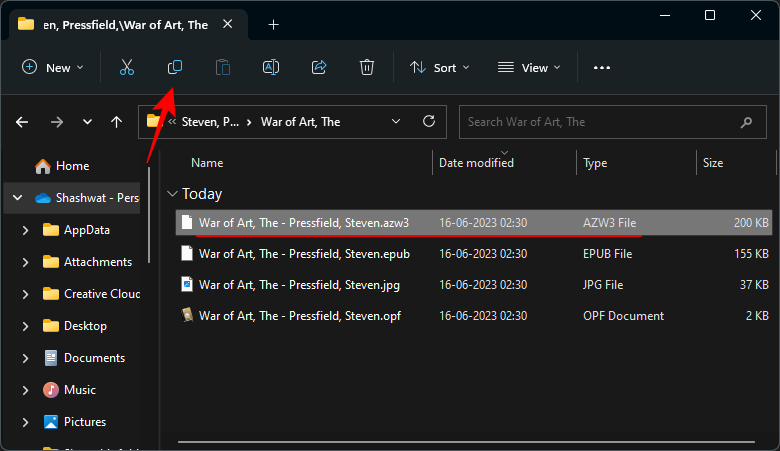Expand the AppData folder tree node
Image resolution: width=780 pixels, height=451 pixels.
[x=25, y=230]
